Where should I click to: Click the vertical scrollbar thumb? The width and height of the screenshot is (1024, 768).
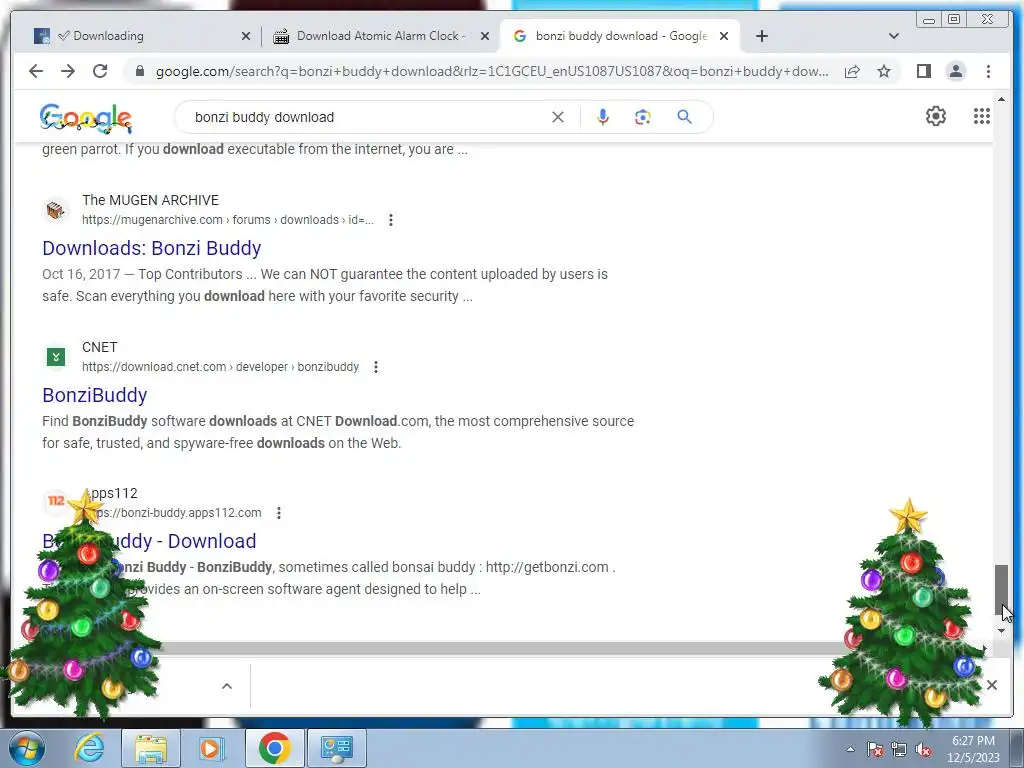(x=1001, y=589)
